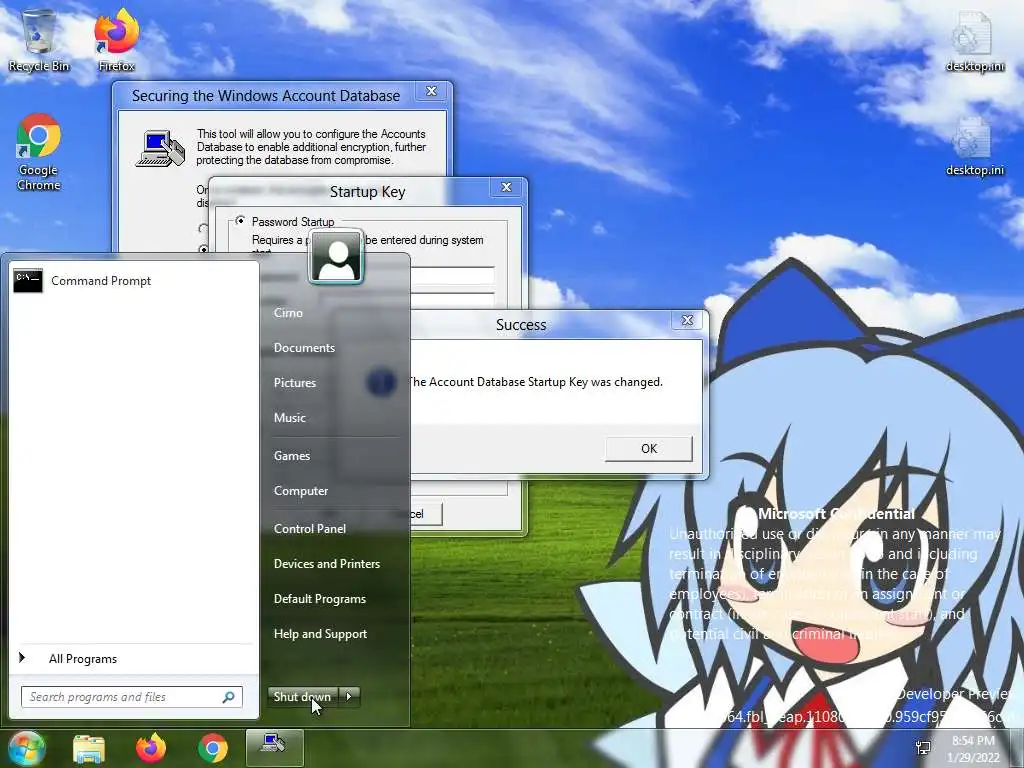Select the Password Startup radio button
This screenshot has width=1024, height=768.
[x=240, y=221]
